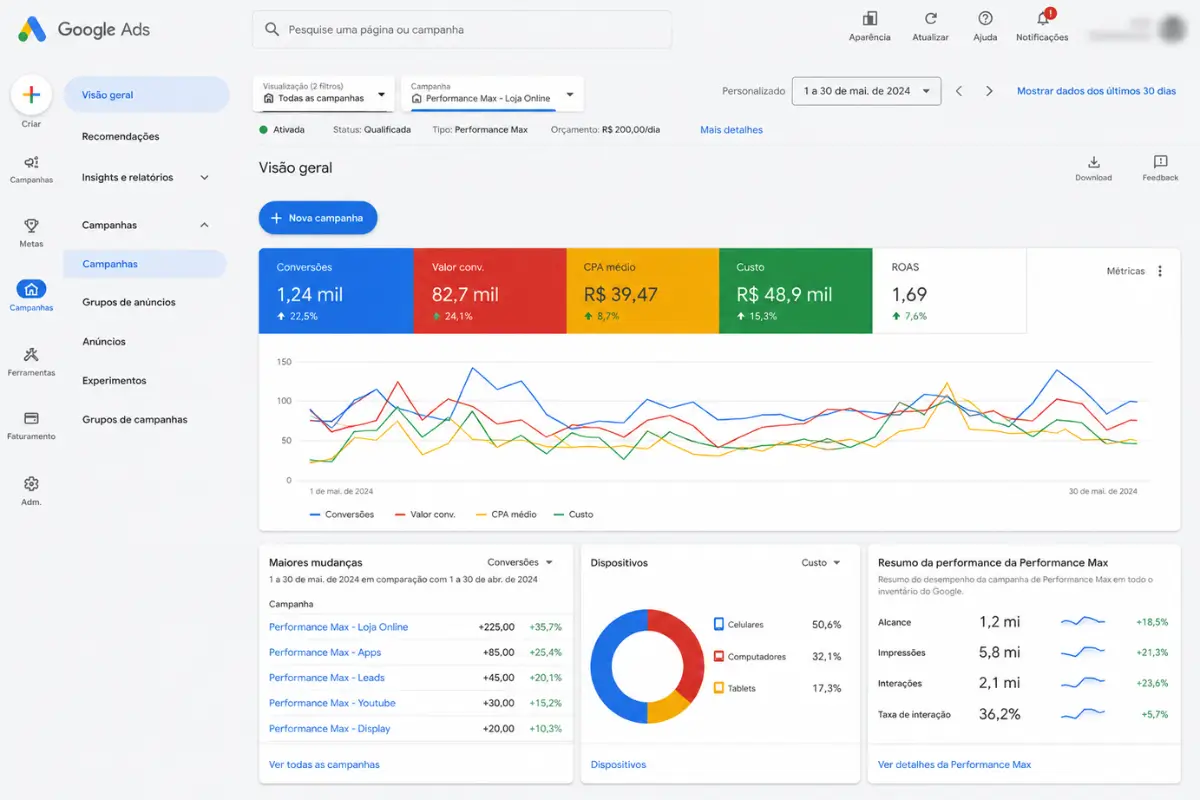Open Grupos de campanhas
Image resolution: width=1200 pixels, height=800 pixels.
point(134,420)
